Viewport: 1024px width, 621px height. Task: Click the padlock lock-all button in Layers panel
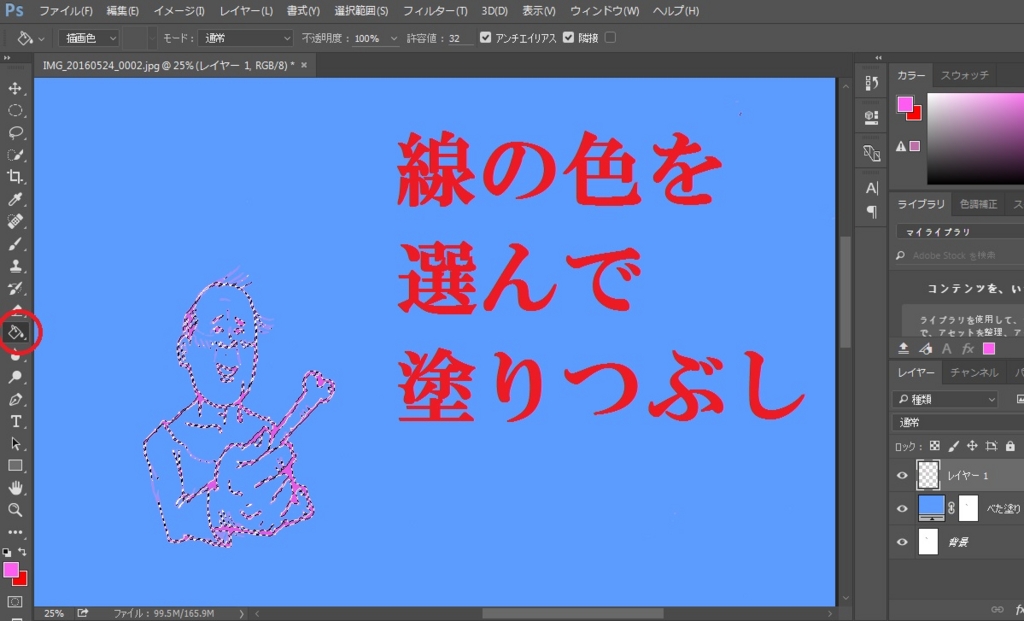[x=1009, y=447]
